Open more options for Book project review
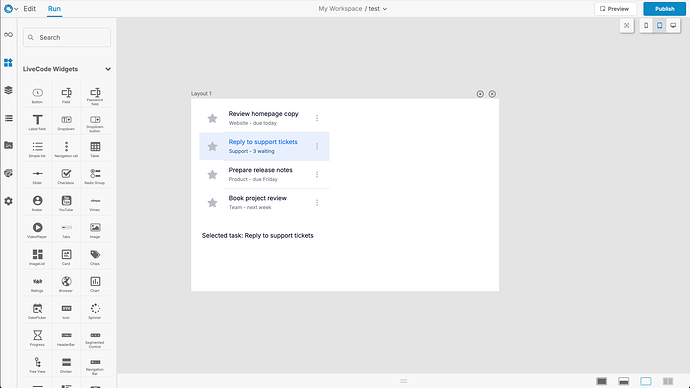690x388 pixels. point(317,202)
